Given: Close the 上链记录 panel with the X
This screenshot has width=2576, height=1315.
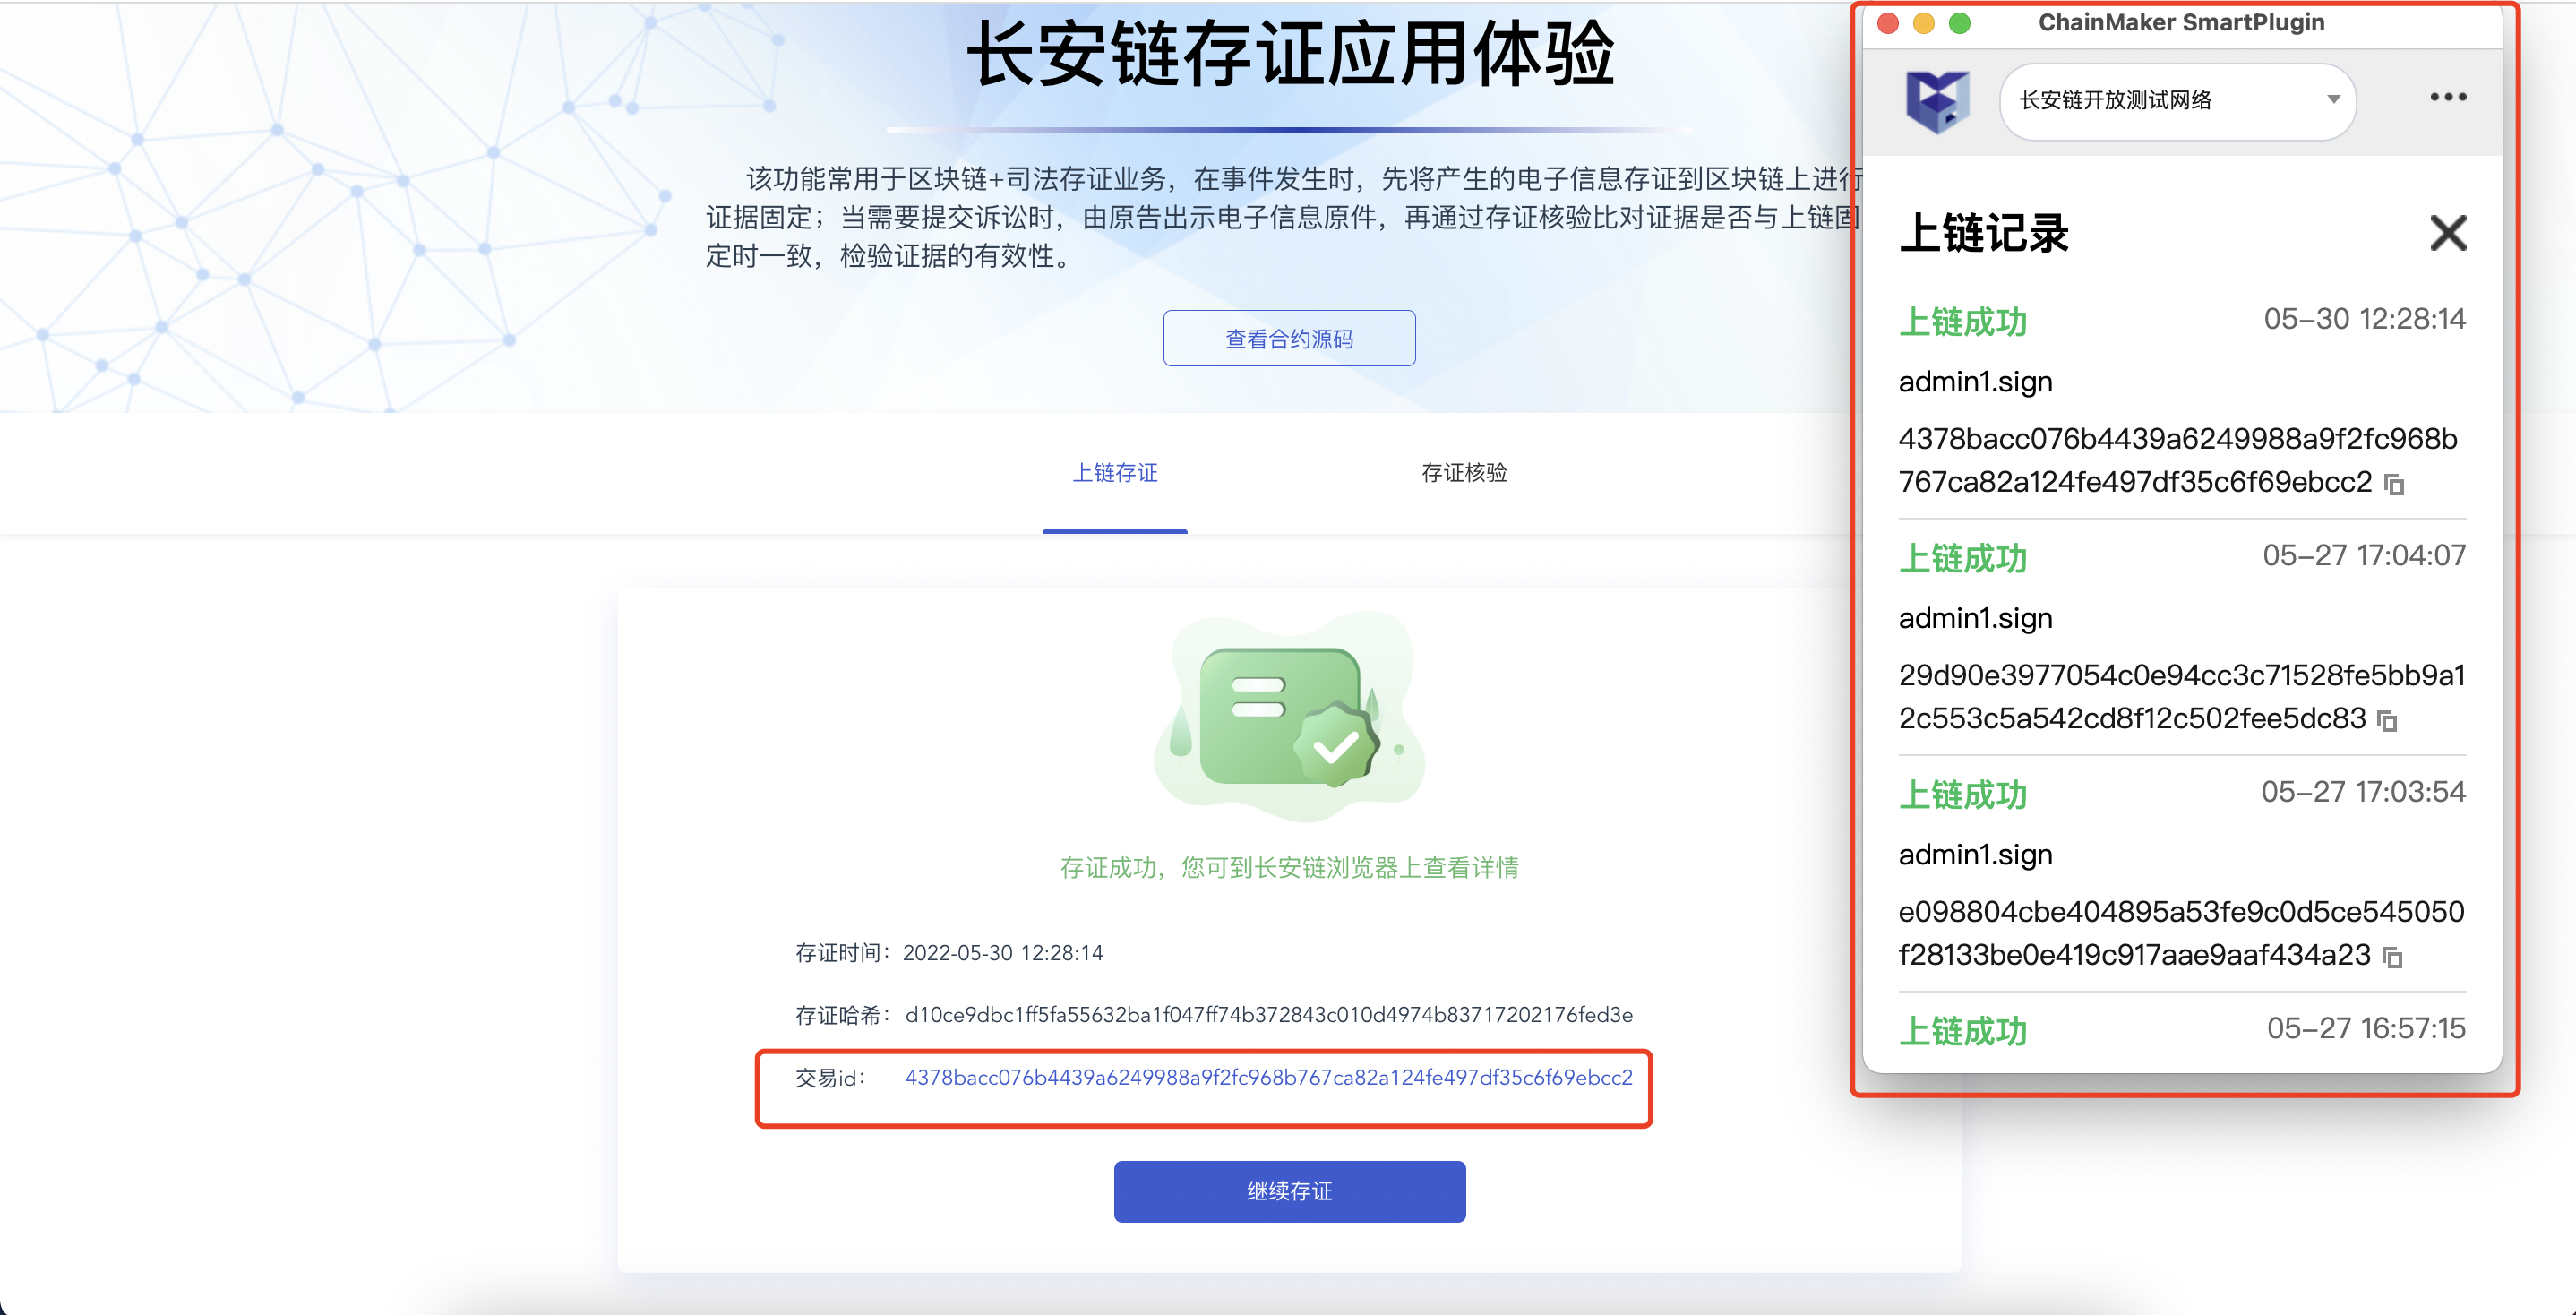Looking at the screenshot, I should click(2448, 233).
